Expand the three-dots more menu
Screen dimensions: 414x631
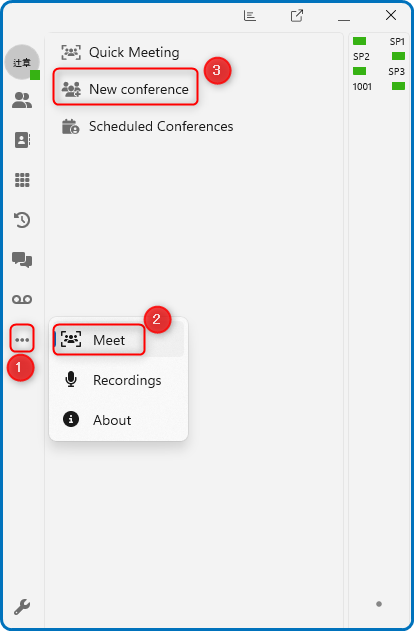[x=22, y=340]
